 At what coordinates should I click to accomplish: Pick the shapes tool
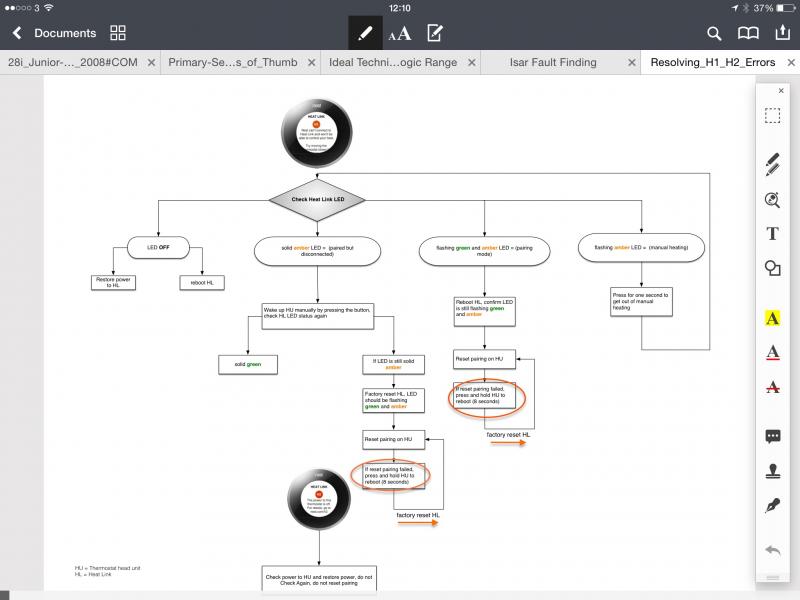pos(772,268)
